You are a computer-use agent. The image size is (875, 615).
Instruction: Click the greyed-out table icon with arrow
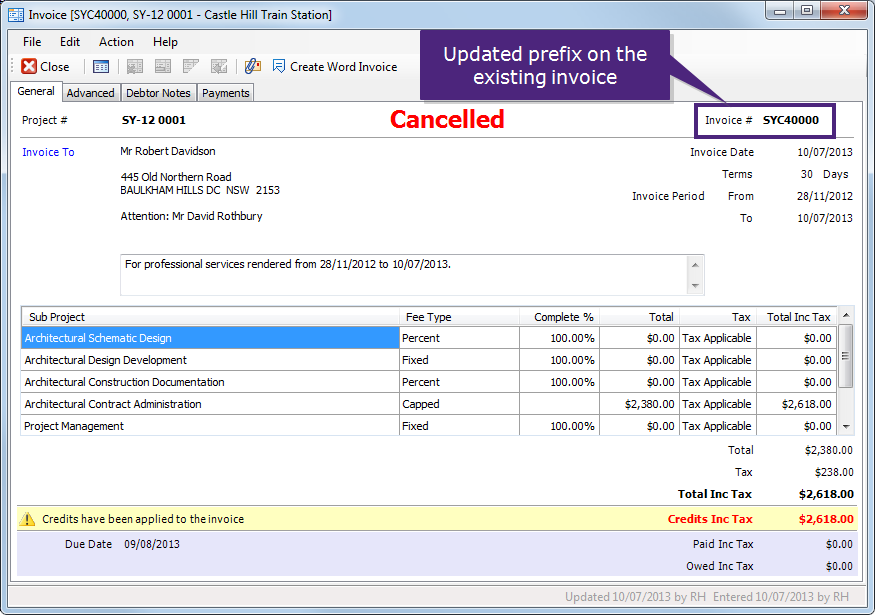pos(219,67)
